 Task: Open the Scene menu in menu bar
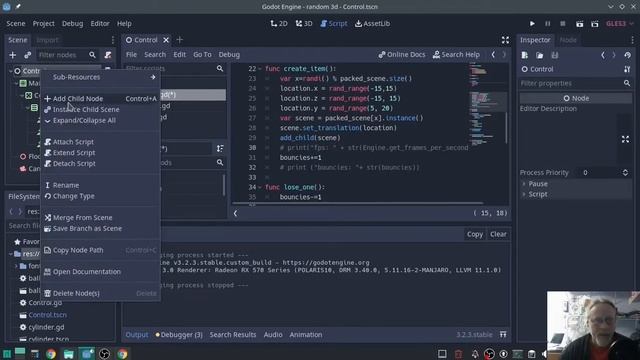click(16, 24)
